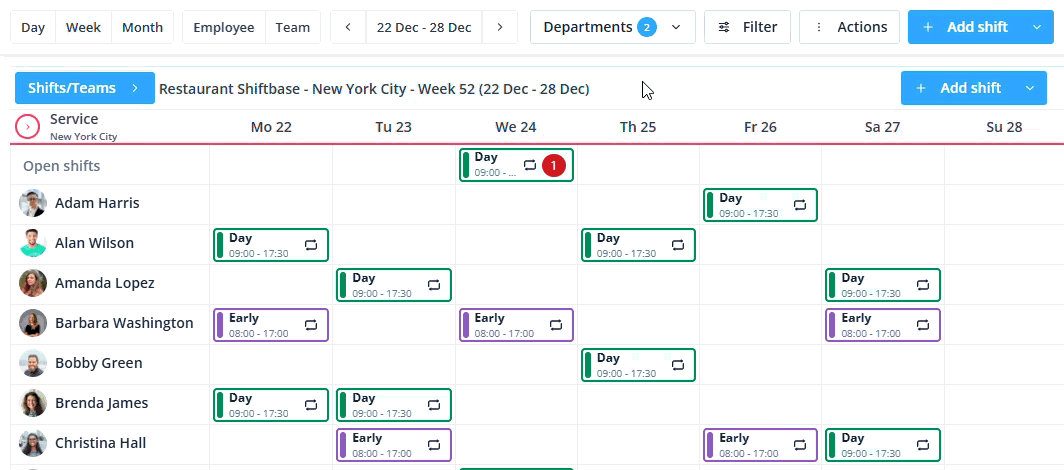Select the We 24 column header
1064x470 pixels.
tap(516, 128)
